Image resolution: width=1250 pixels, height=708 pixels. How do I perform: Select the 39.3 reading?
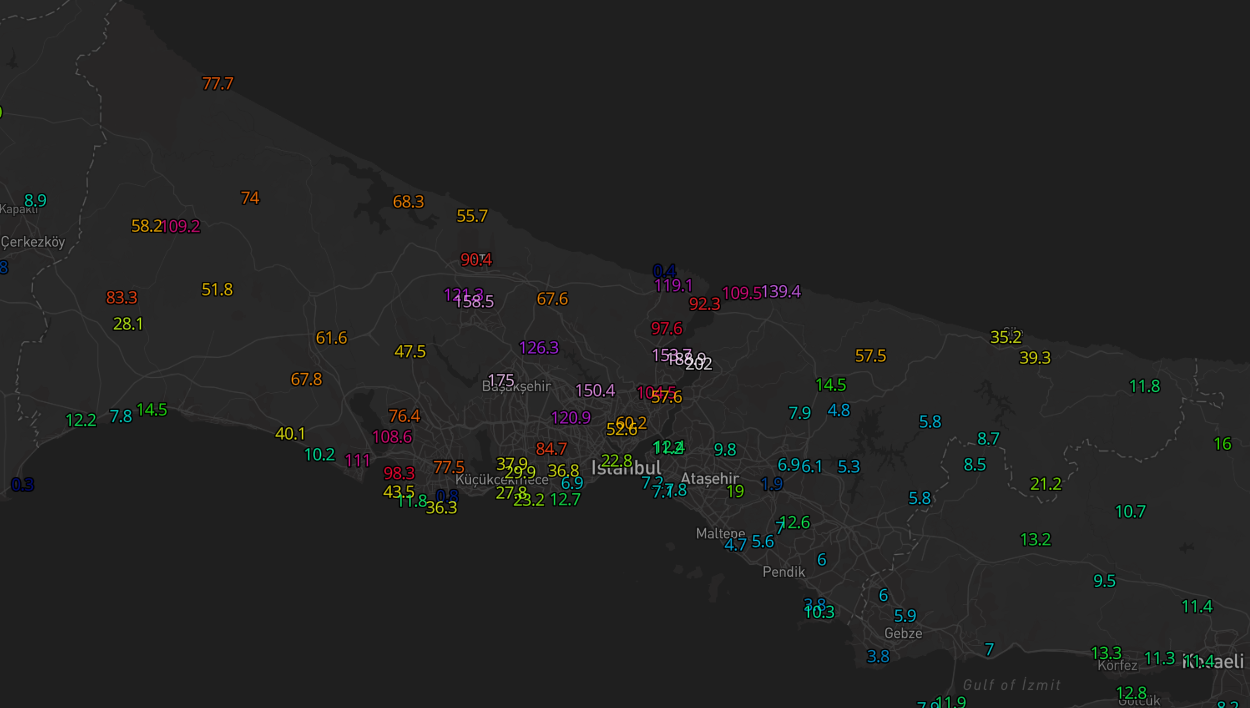click(x=1035, y=358)
